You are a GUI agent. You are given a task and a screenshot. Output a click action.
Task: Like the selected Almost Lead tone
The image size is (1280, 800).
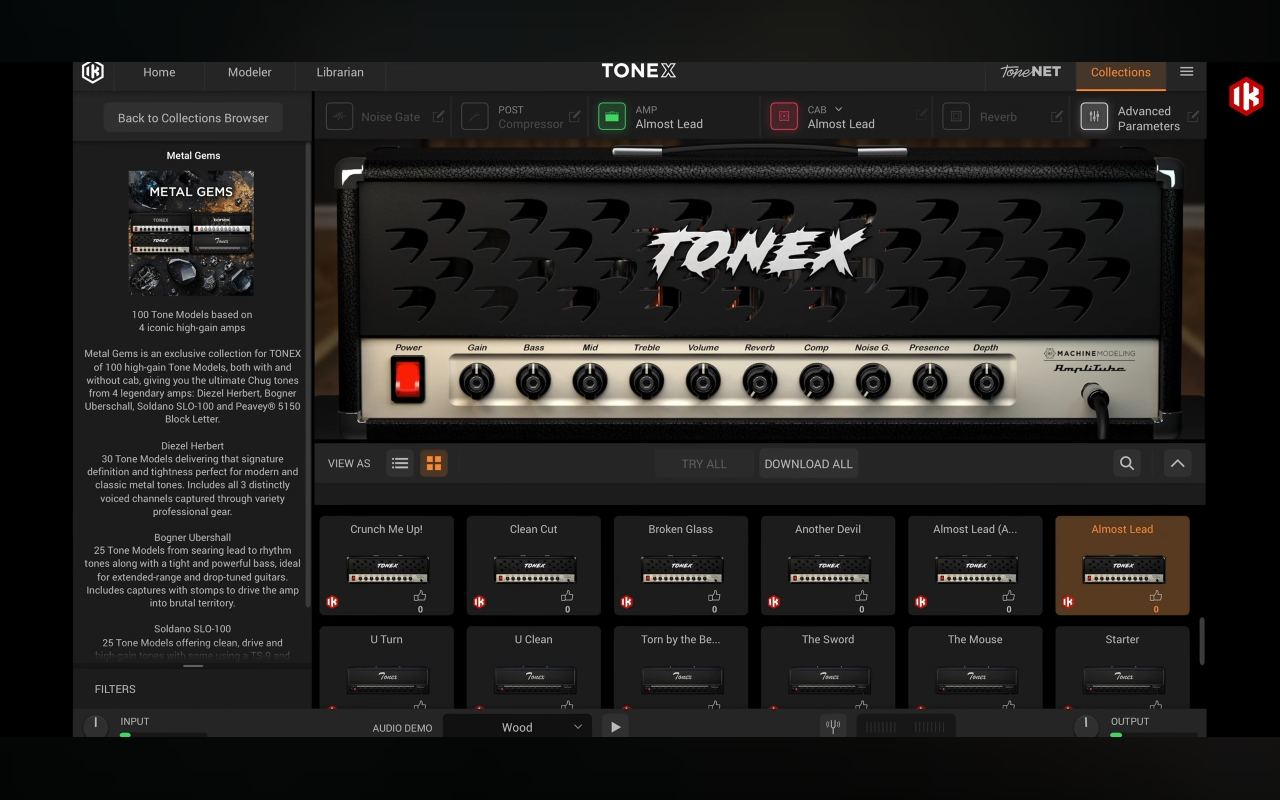[1156, 596]
